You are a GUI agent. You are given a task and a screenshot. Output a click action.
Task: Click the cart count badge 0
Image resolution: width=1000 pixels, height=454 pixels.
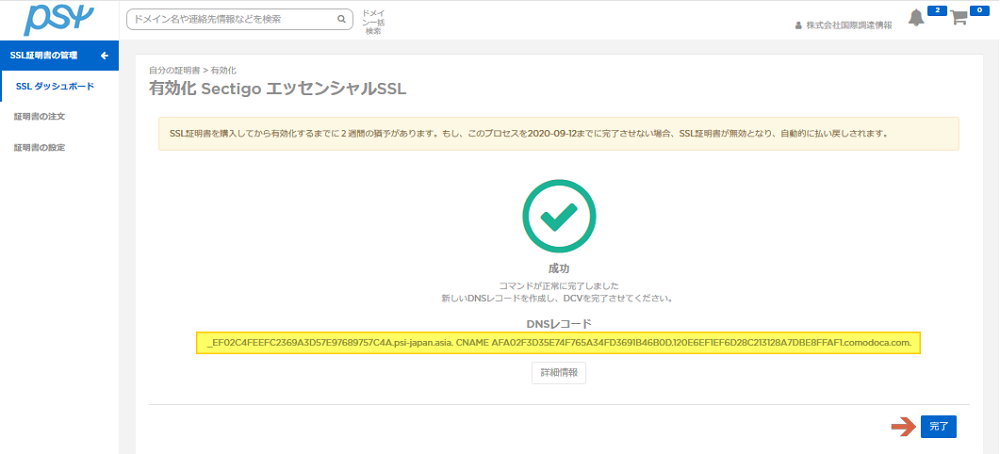pos(979,11)
